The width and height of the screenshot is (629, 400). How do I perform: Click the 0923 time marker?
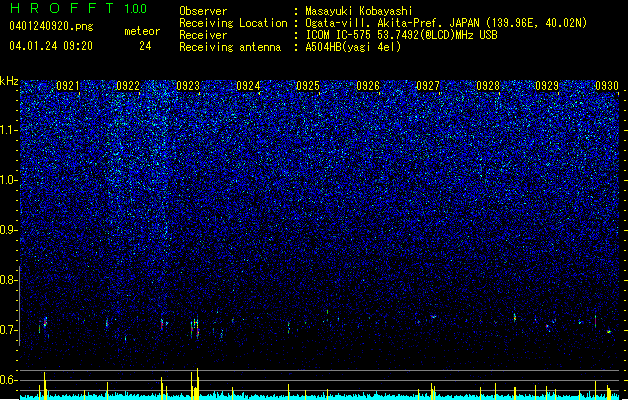[x=188, y=85]
